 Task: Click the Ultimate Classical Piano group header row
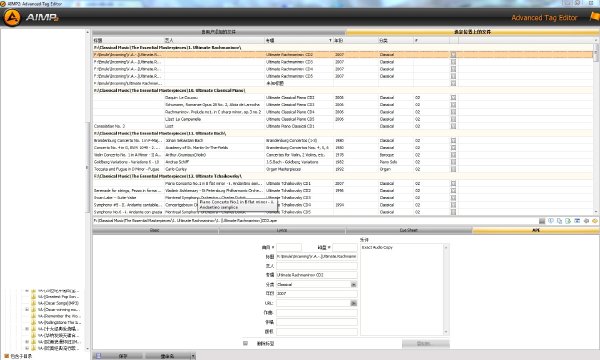click(343, 91)
